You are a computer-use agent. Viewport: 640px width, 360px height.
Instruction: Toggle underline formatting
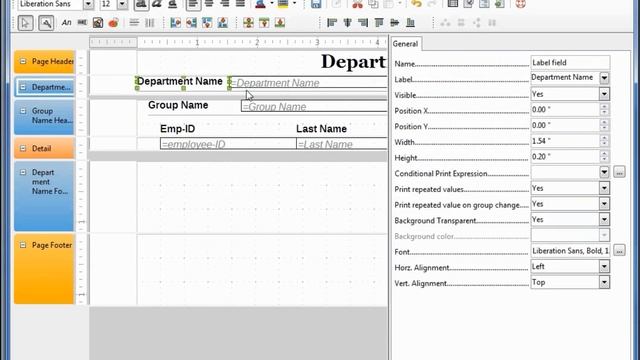click(x=172, y=4)
